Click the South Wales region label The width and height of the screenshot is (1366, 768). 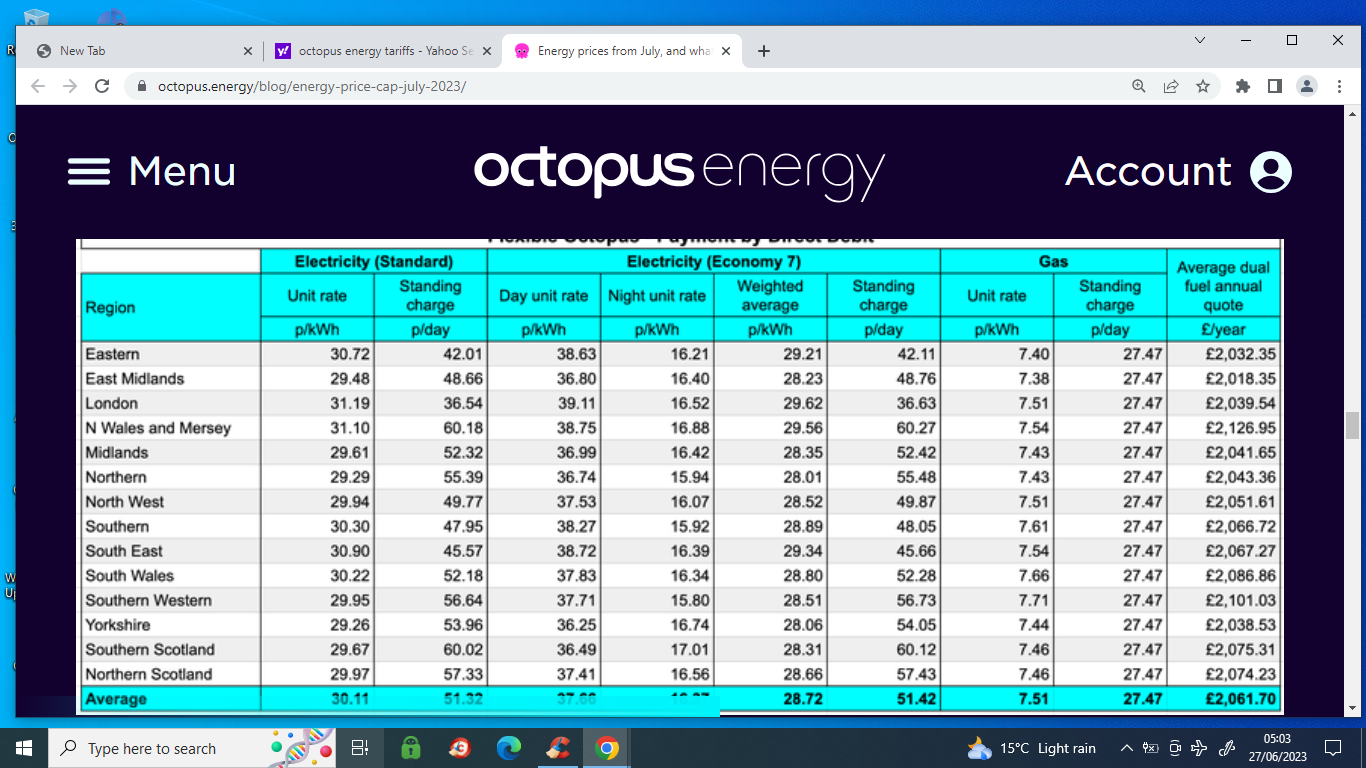click(x=130, y=576)
